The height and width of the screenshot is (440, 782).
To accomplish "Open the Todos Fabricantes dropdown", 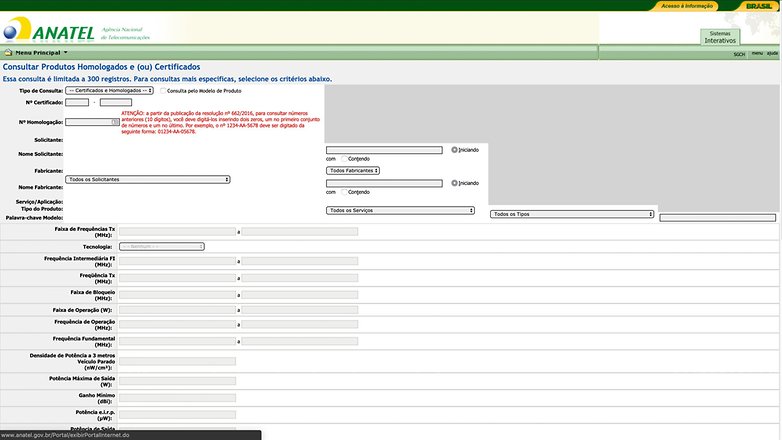I will (x=353, y=171).
